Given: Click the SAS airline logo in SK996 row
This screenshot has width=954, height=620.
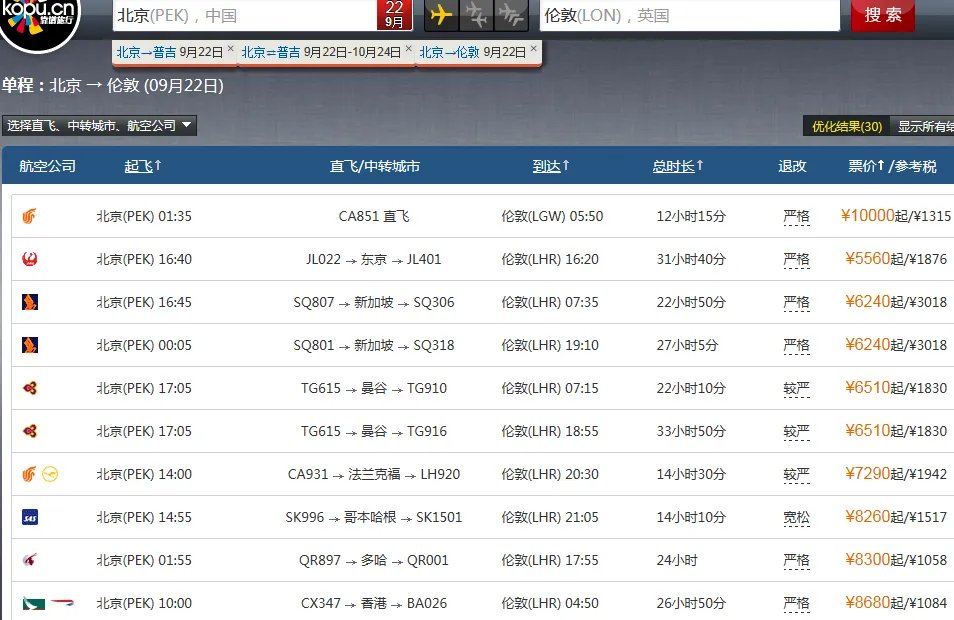Looking at the screenshot, I should click(30, 517).
